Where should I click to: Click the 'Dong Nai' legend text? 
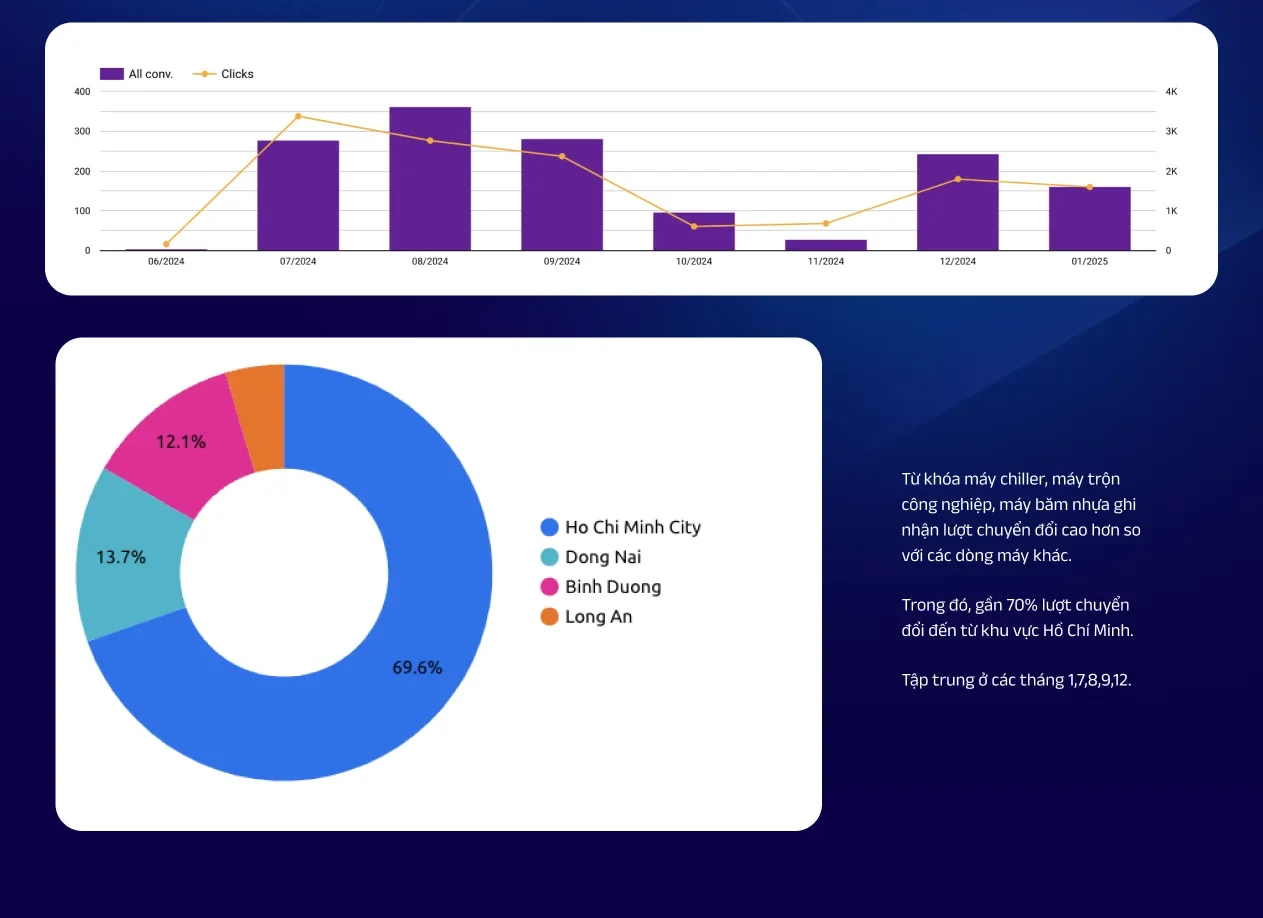(603, 557)
